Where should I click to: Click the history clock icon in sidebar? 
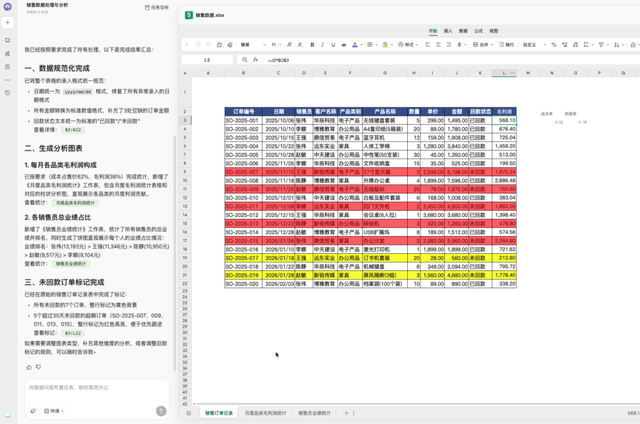point(7,93)
